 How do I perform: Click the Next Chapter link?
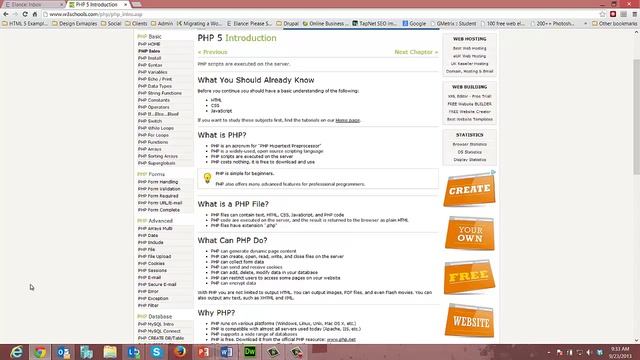pyautogui.click(x=416, y=52)
